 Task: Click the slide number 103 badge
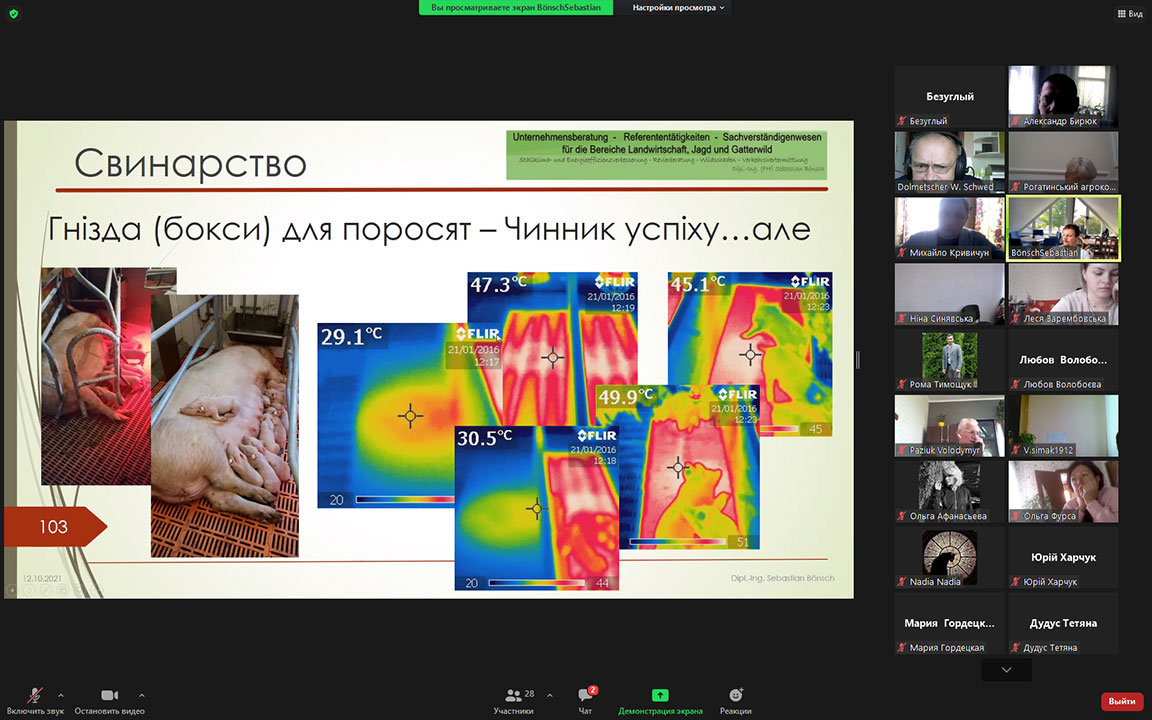[54, 527]
